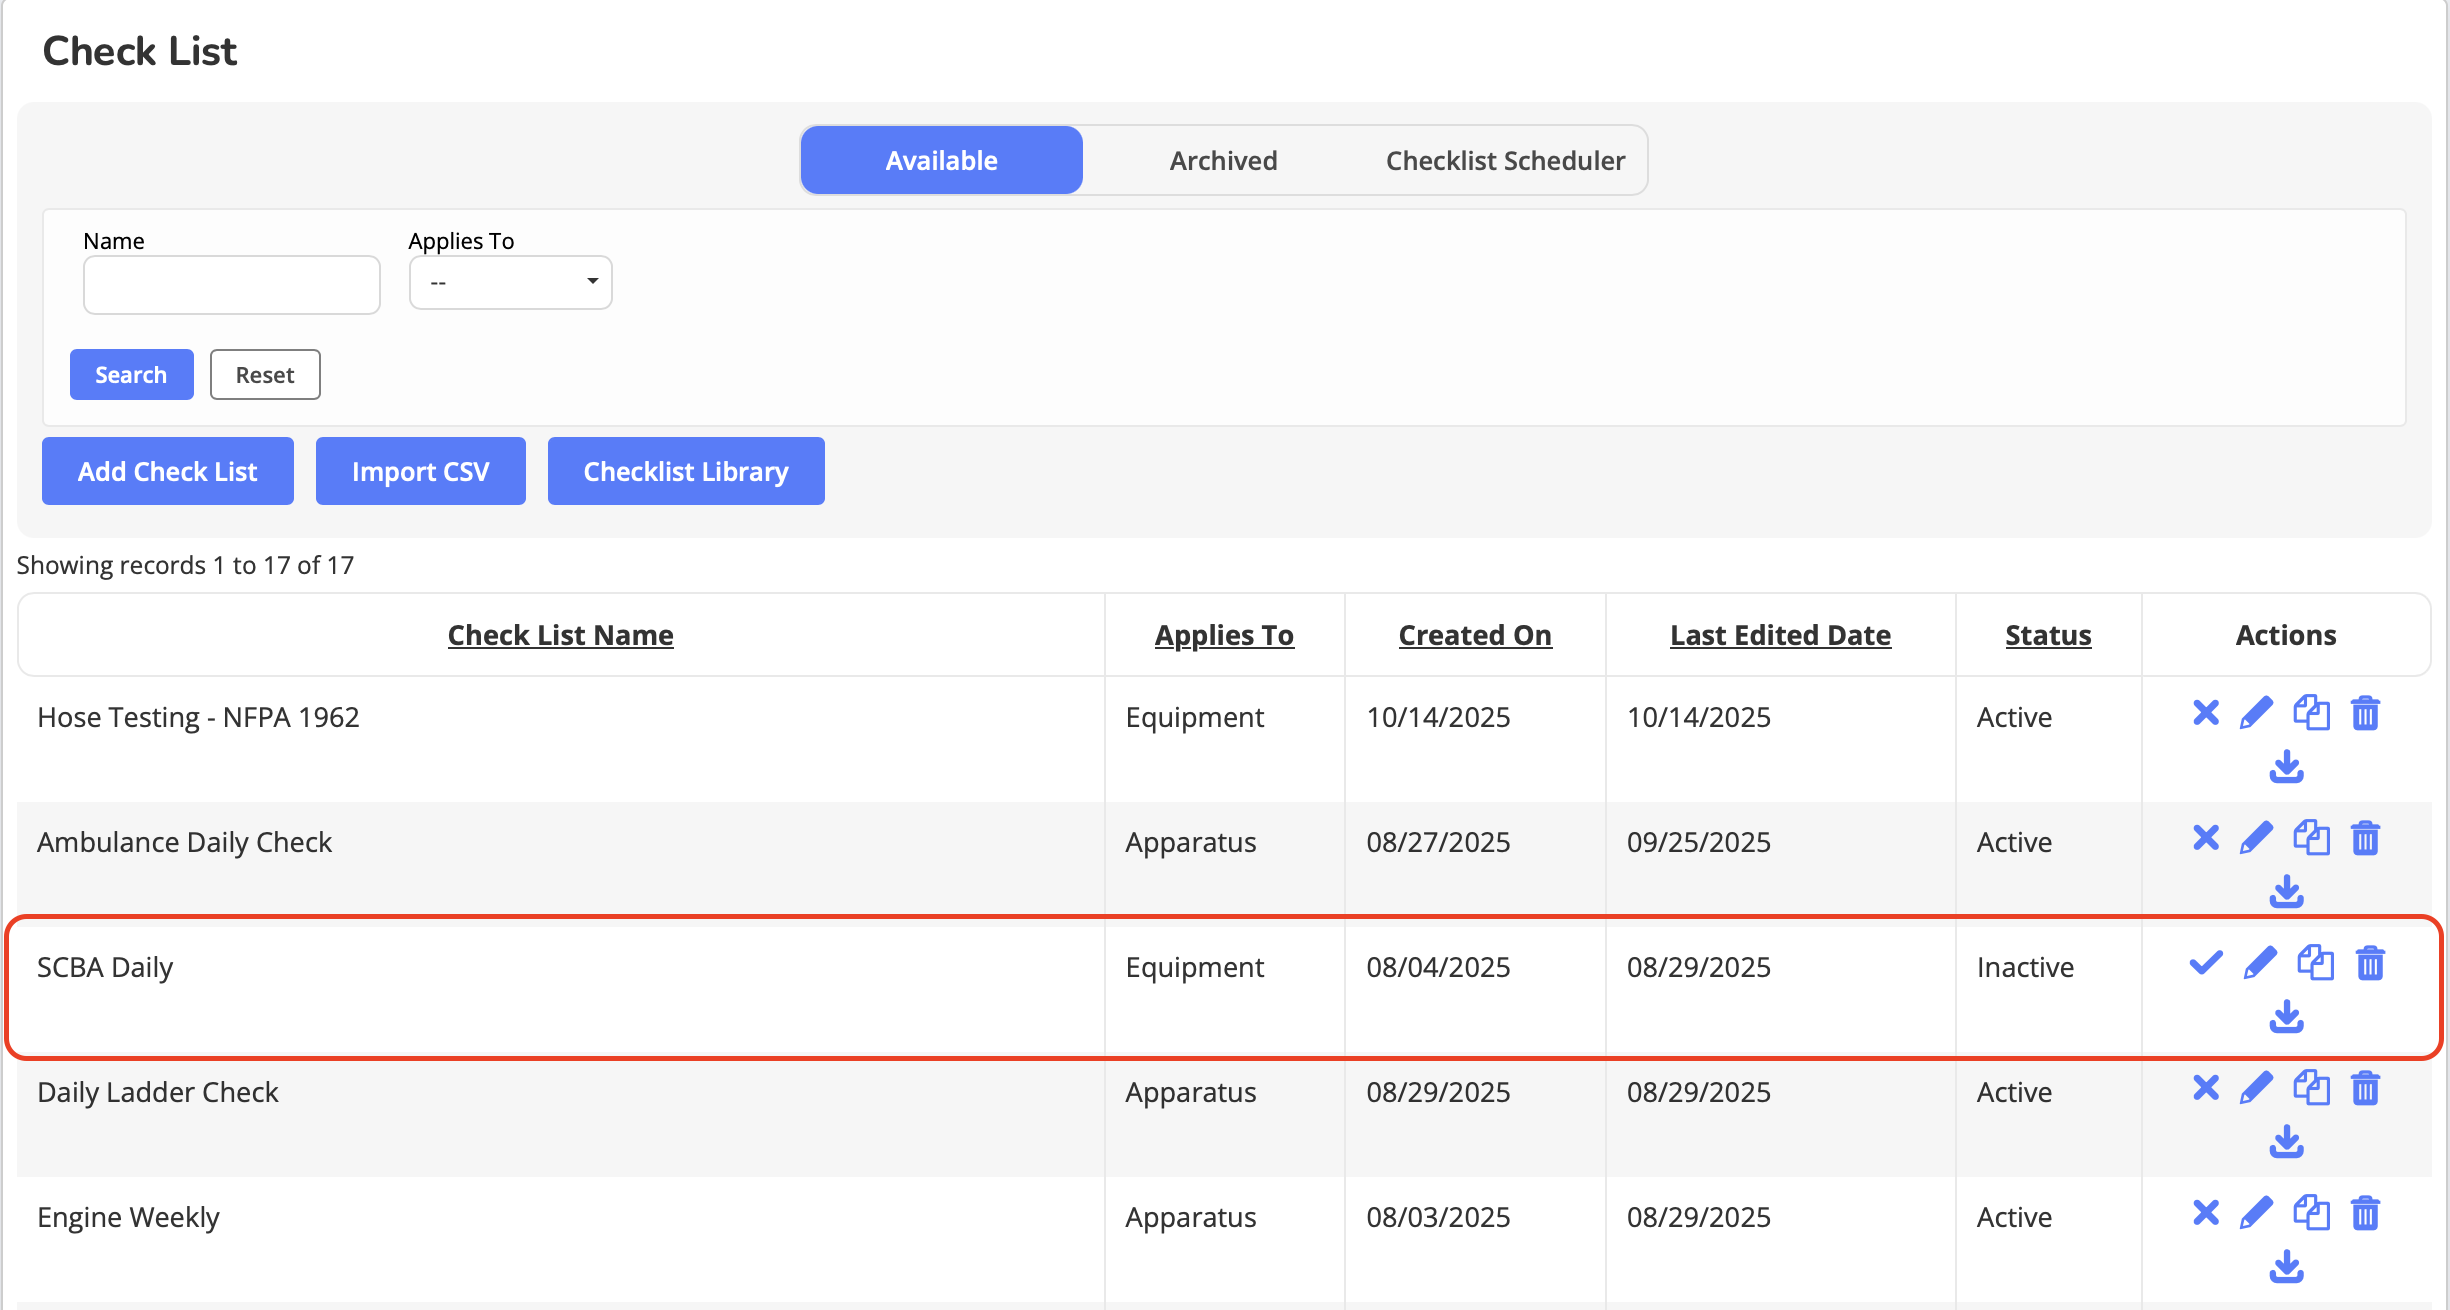
Task: Focus the Name search field
Action: coord(232,285)
